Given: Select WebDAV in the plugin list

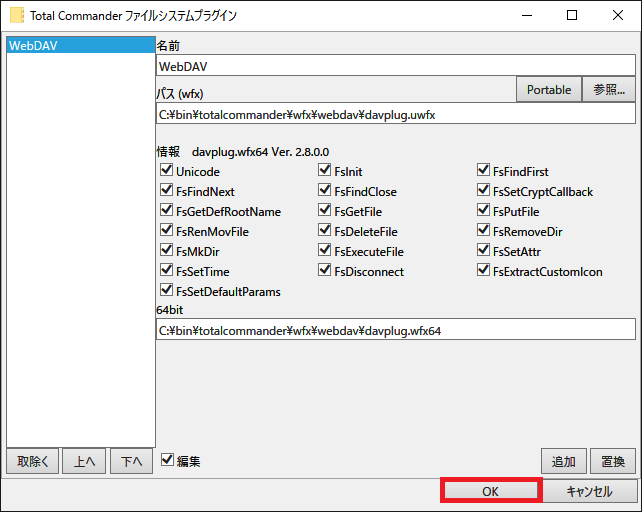Looking at the screenshot, I should tap(81, 45).
